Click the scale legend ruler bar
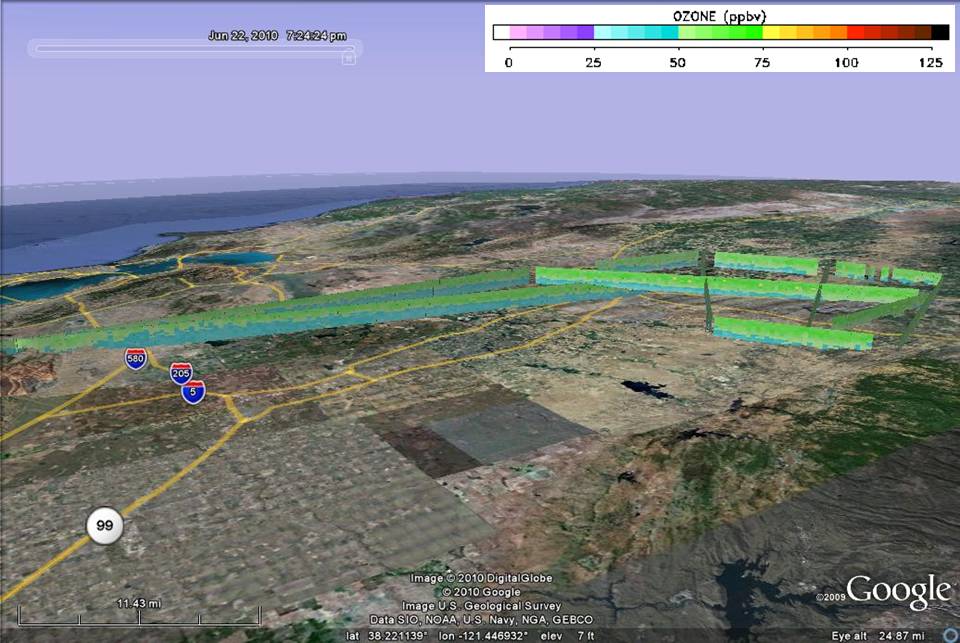Viewport: 960px width, 643px height. 140,616
